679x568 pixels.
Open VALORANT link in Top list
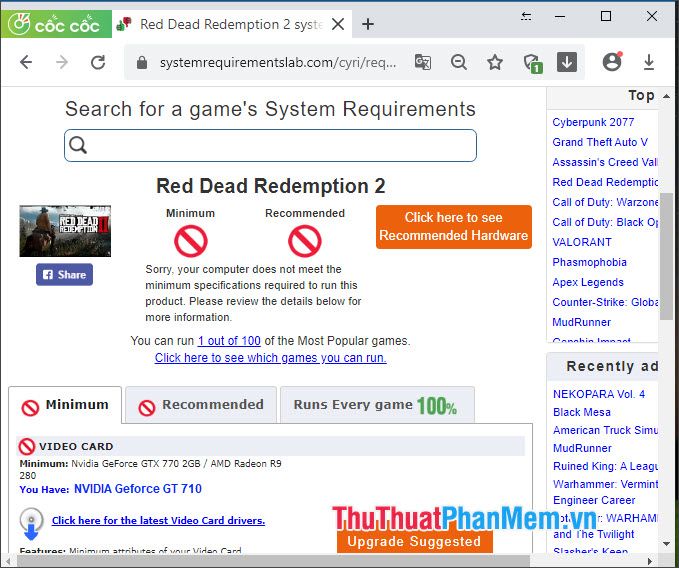pos(582,242)
